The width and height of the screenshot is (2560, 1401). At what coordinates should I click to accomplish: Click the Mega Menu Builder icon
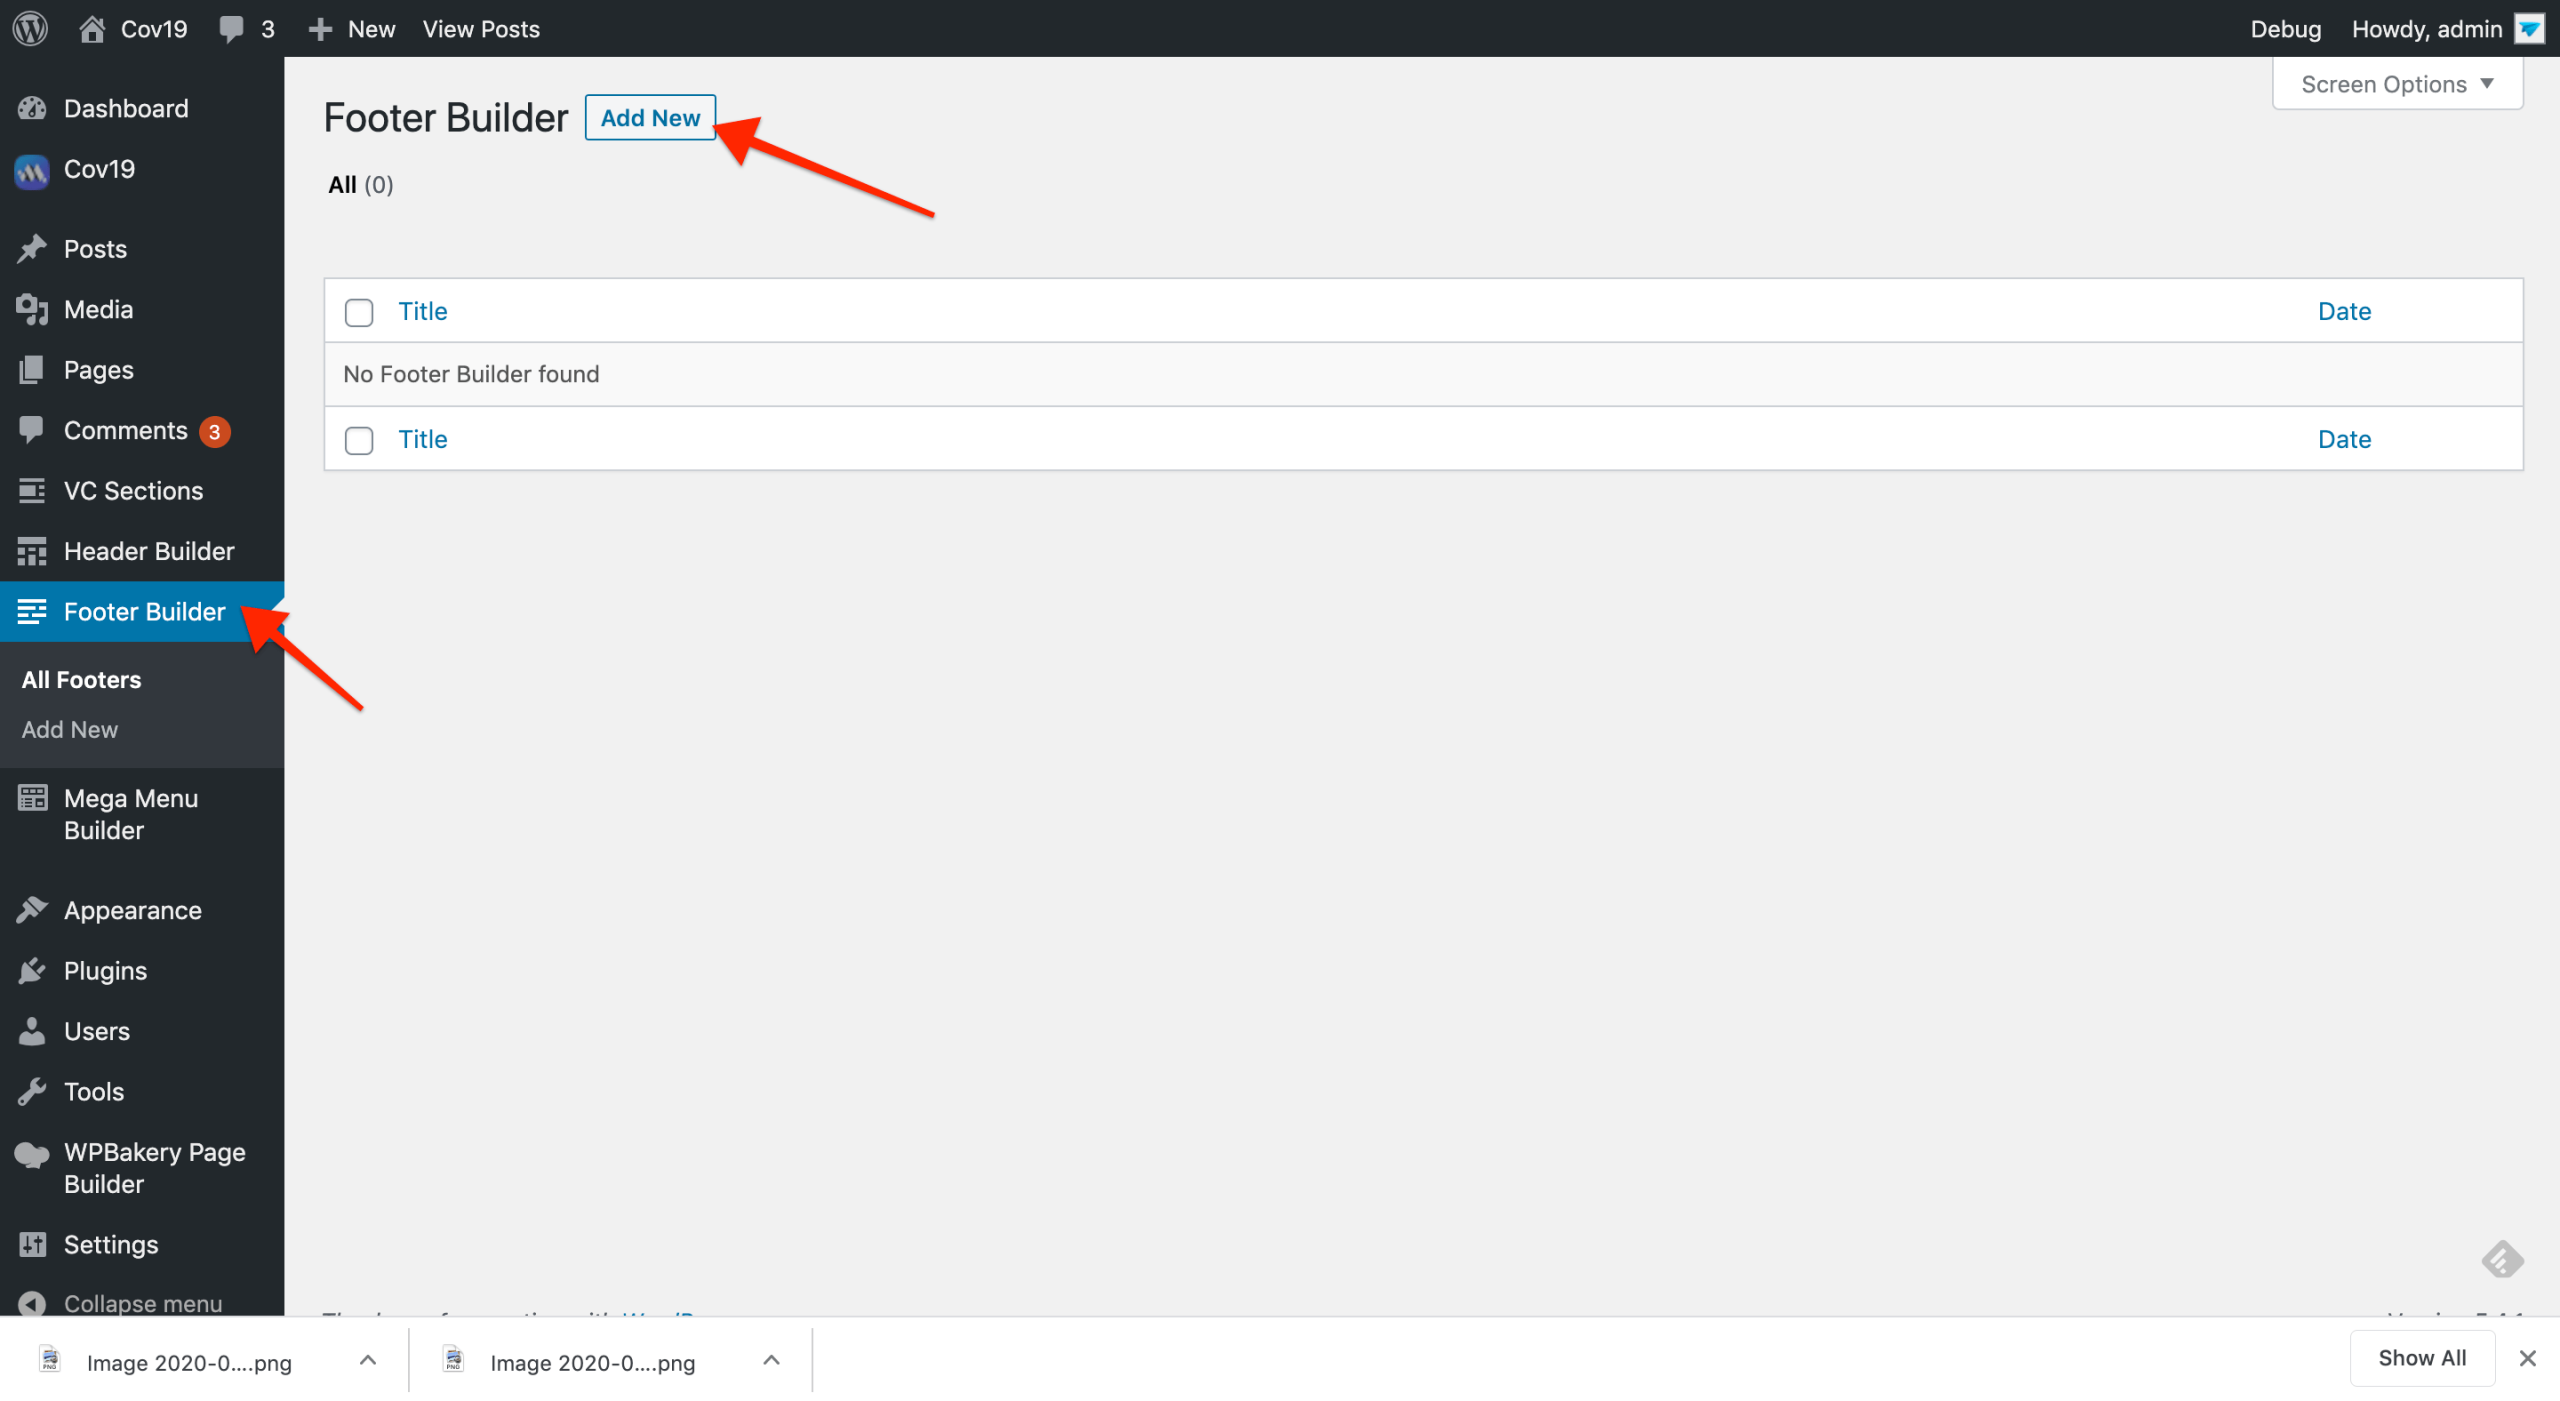coord(32,798)
